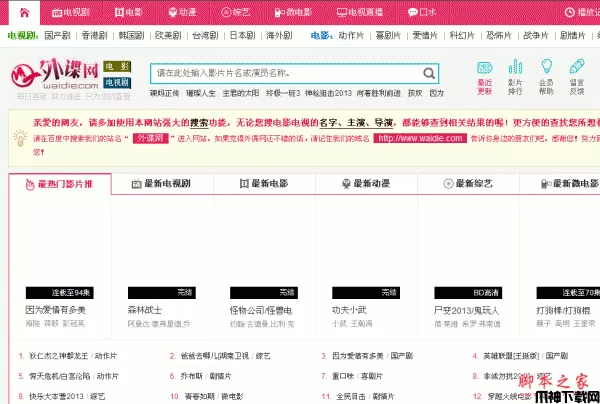This screenshot has width=600, height=404.
Task: Select 喜剧片 movie category link
Action: [388, 36]
